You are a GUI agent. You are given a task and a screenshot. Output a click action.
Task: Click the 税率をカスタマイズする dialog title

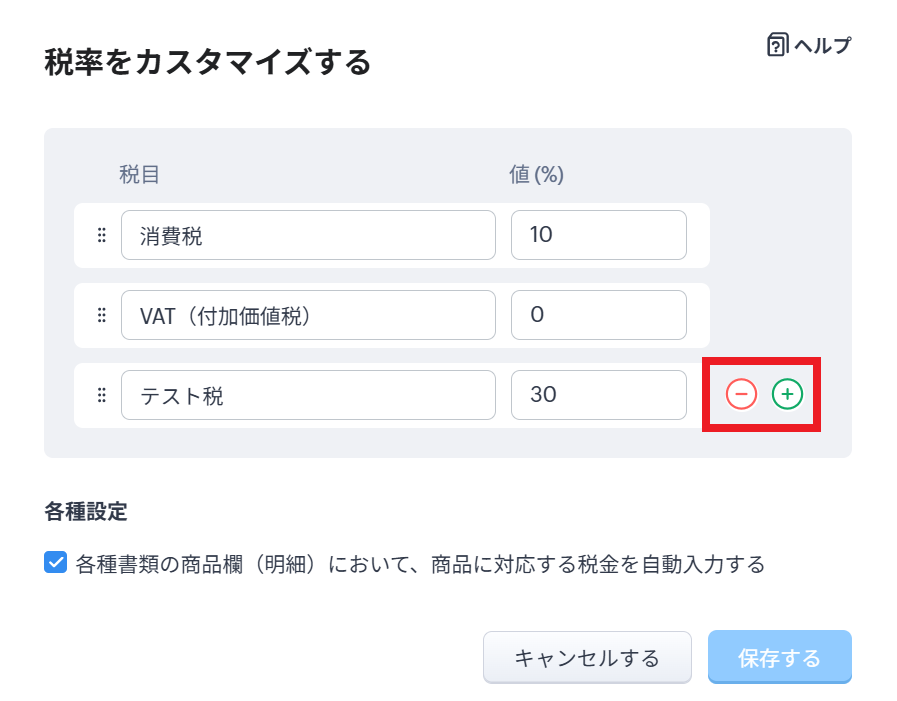(208, 63)
